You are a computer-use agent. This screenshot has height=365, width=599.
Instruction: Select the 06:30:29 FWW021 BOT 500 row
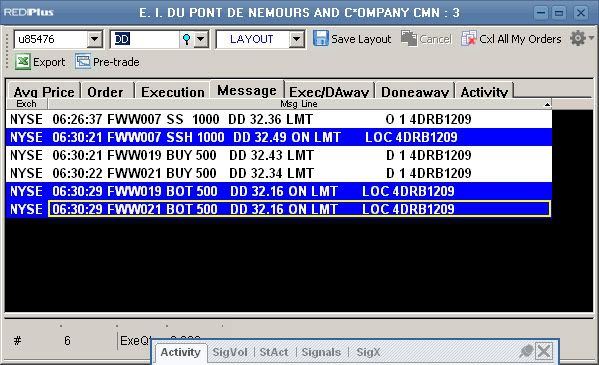[279, 209]
